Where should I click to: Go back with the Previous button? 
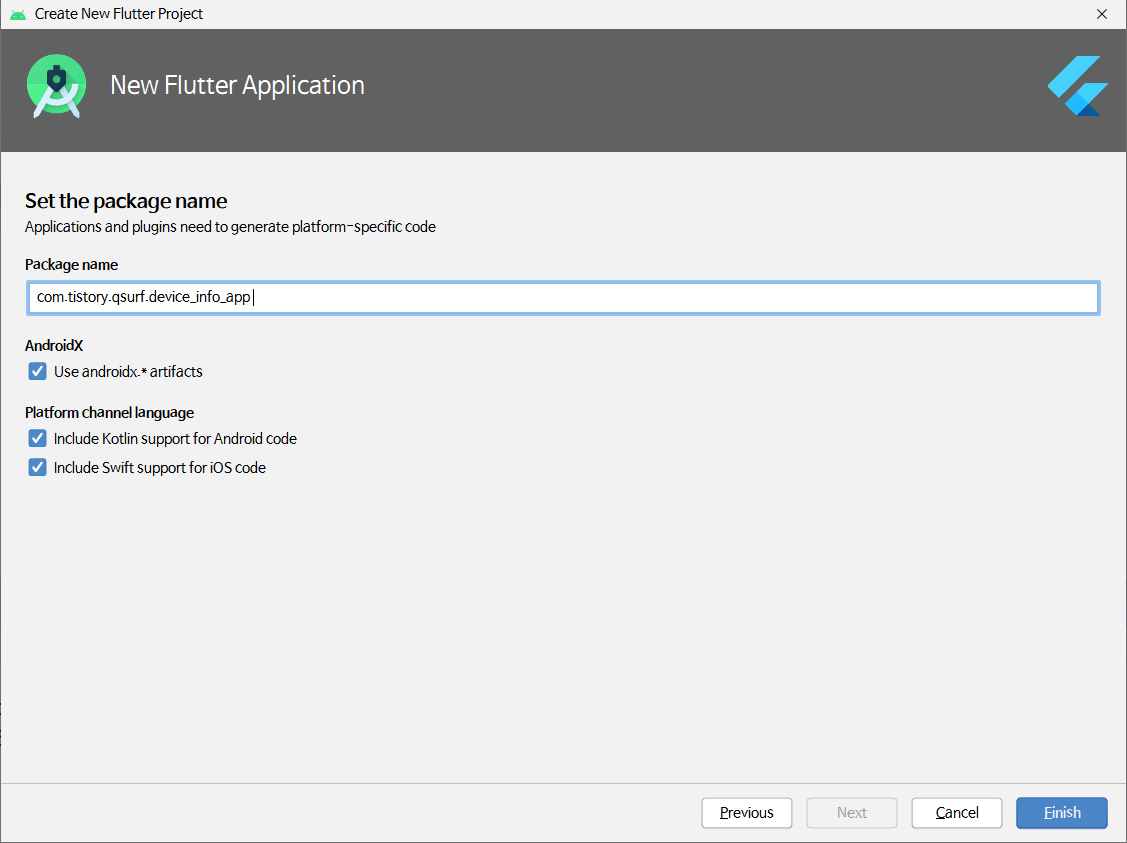[x=747, y=813]
